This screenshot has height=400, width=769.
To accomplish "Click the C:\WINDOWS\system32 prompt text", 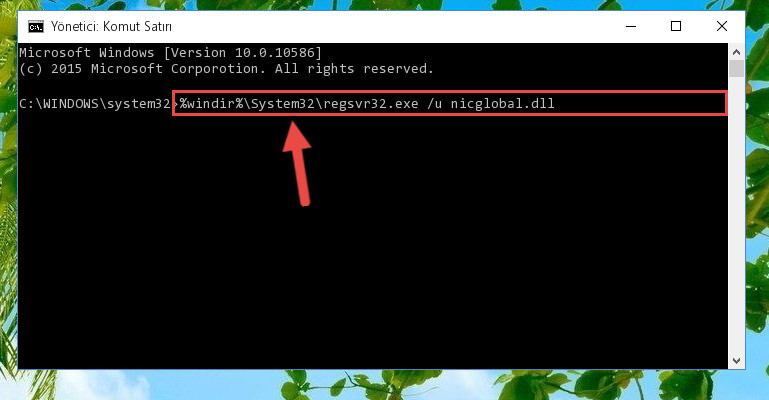I will [x=95, y=104].
